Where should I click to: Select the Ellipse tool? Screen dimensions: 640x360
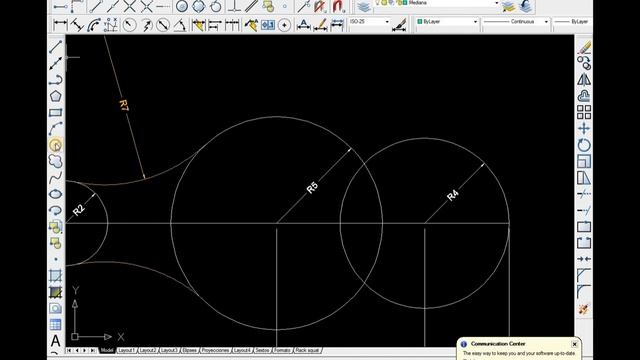(x=56, y=194)
